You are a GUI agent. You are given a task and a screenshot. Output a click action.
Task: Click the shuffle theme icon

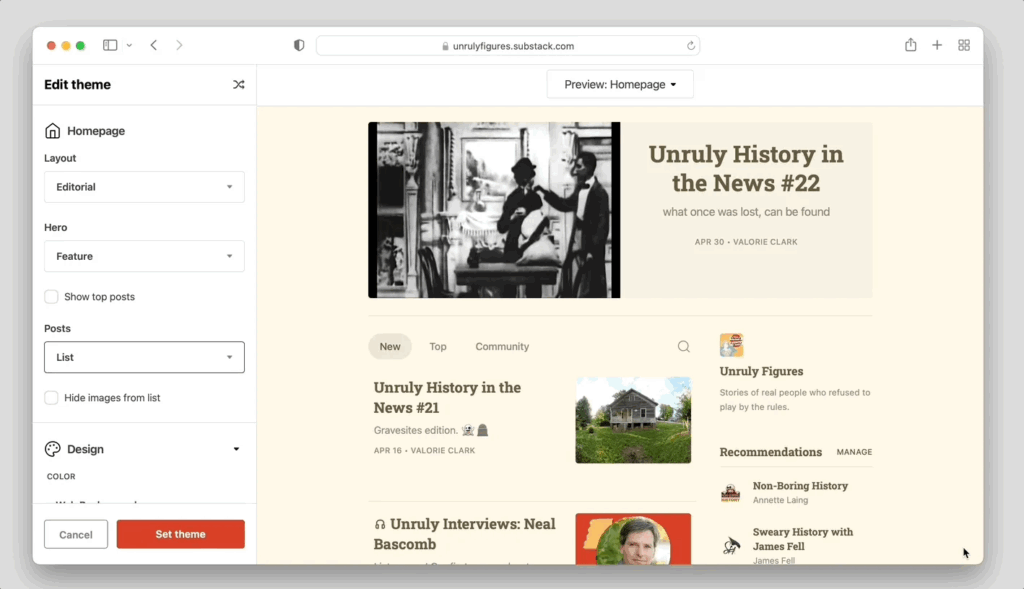pyautogui.click(x=238, y=85)
